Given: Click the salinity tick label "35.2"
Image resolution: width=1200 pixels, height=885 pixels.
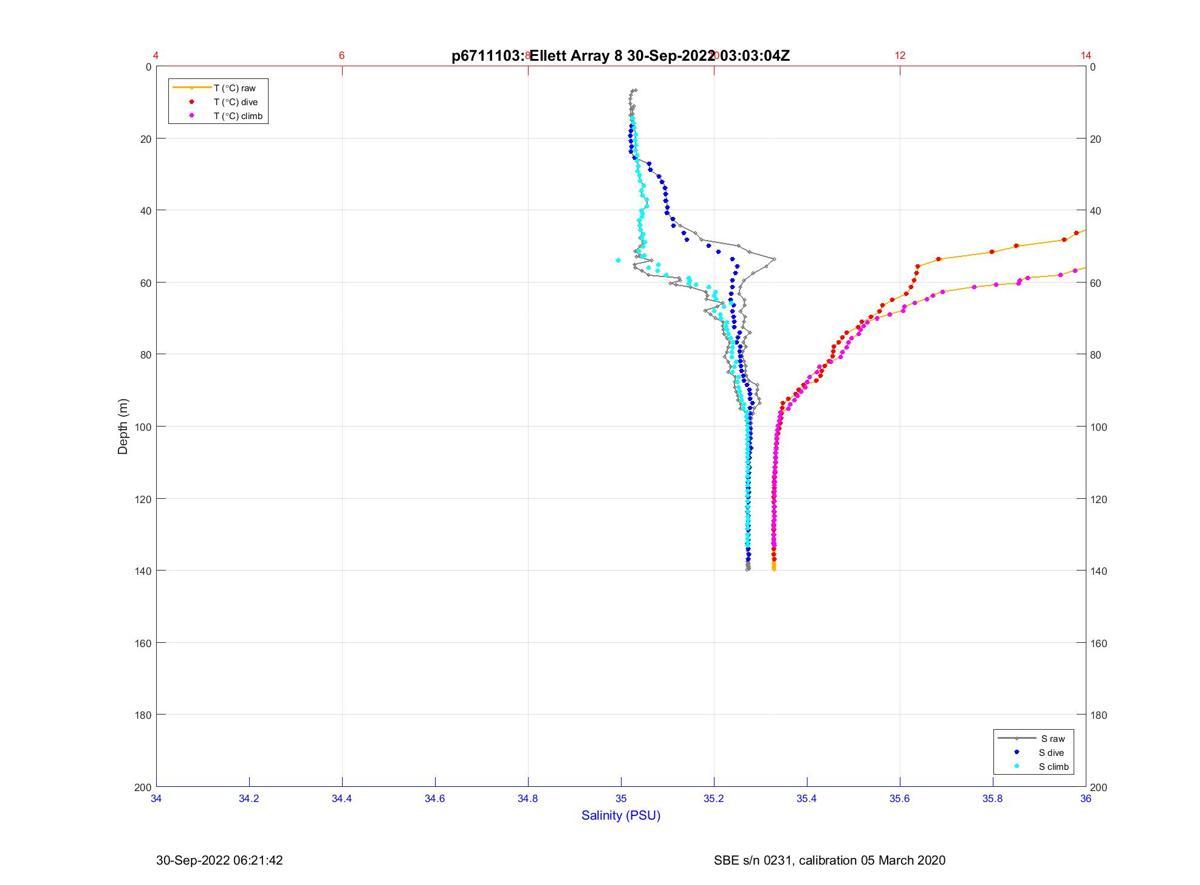Looking at the screenshot, I should [x=714, y=798].
